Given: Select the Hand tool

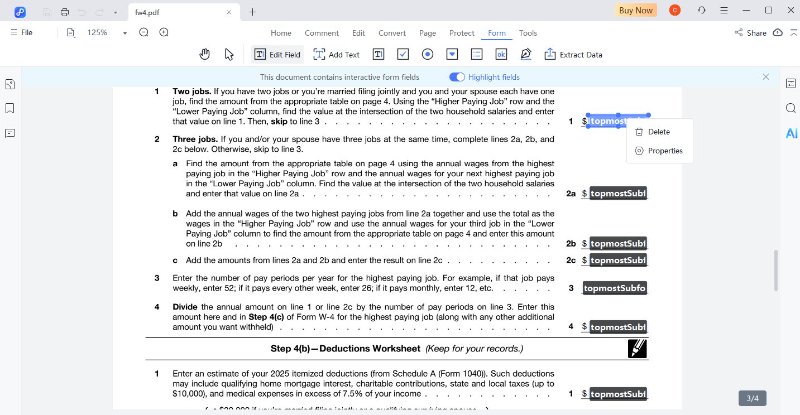Looking at the screenshot, I should [x=205, y=54].
